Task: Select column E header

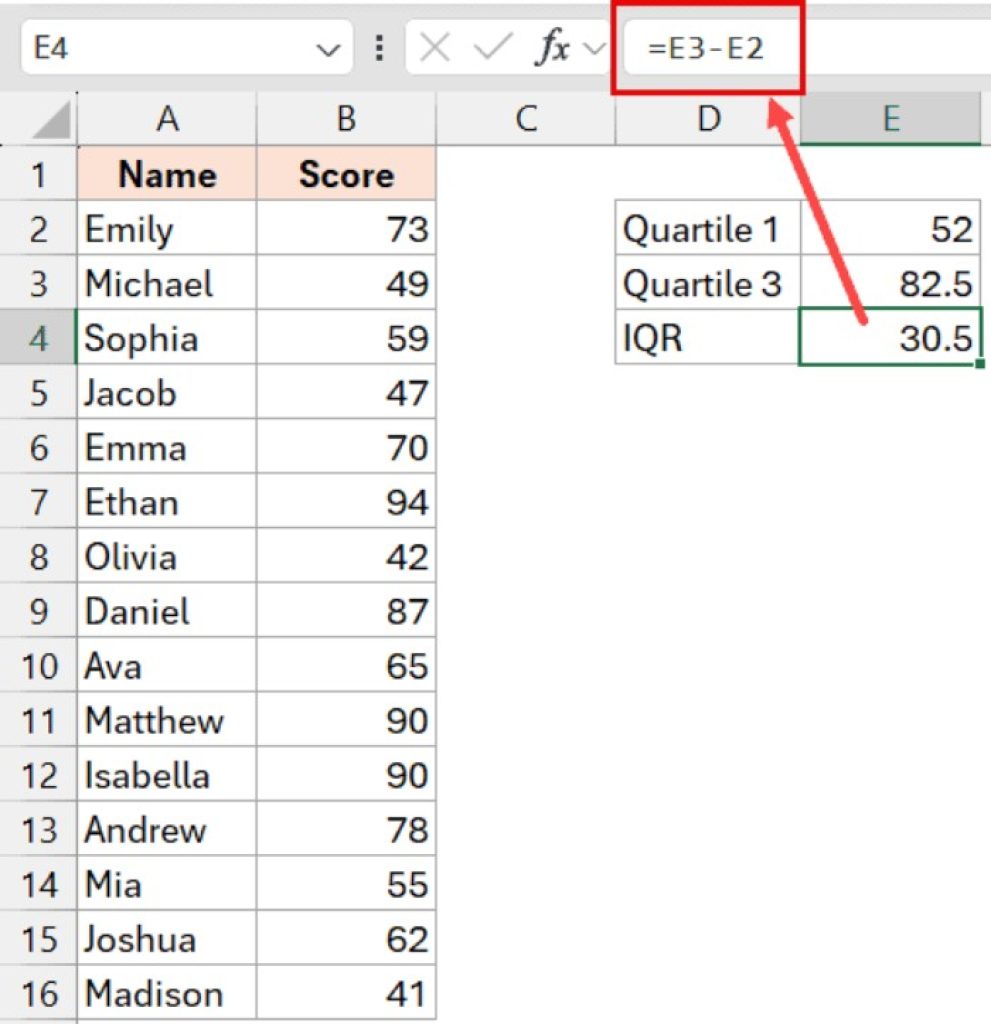Action: tap(890, 119)
